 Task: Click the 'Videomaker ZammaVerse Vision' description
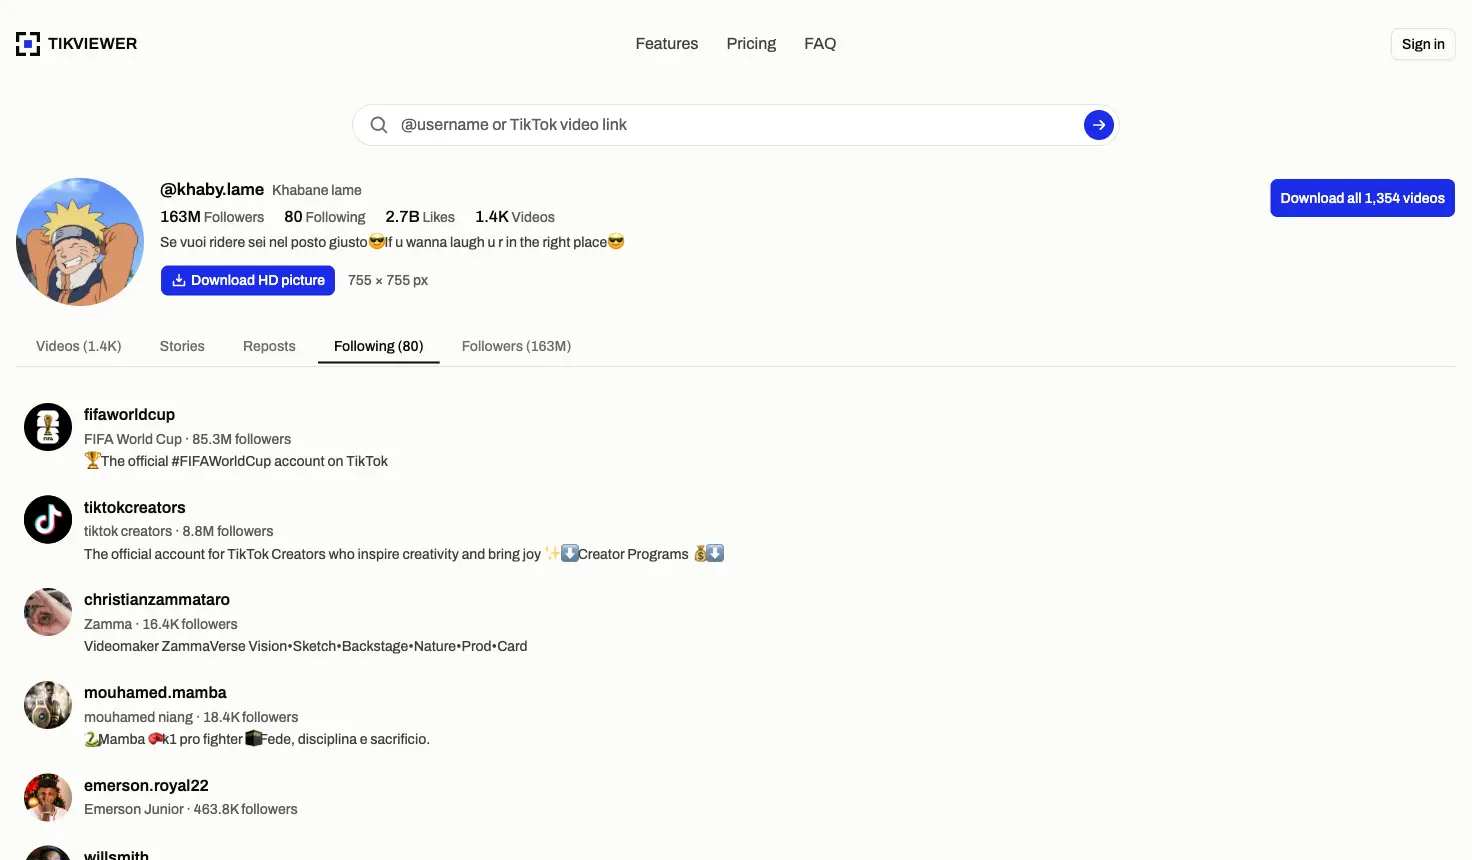point(305,646)
